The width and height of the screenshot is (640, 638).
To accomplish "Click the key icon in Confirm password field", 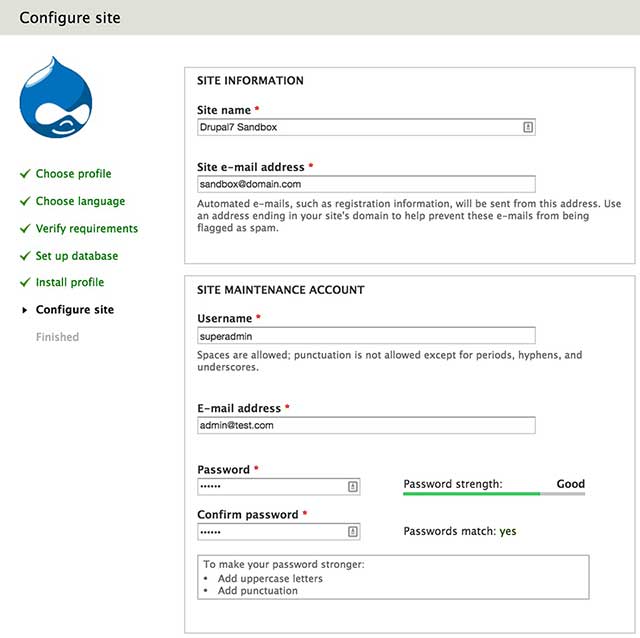I will (x=352, y=532).
